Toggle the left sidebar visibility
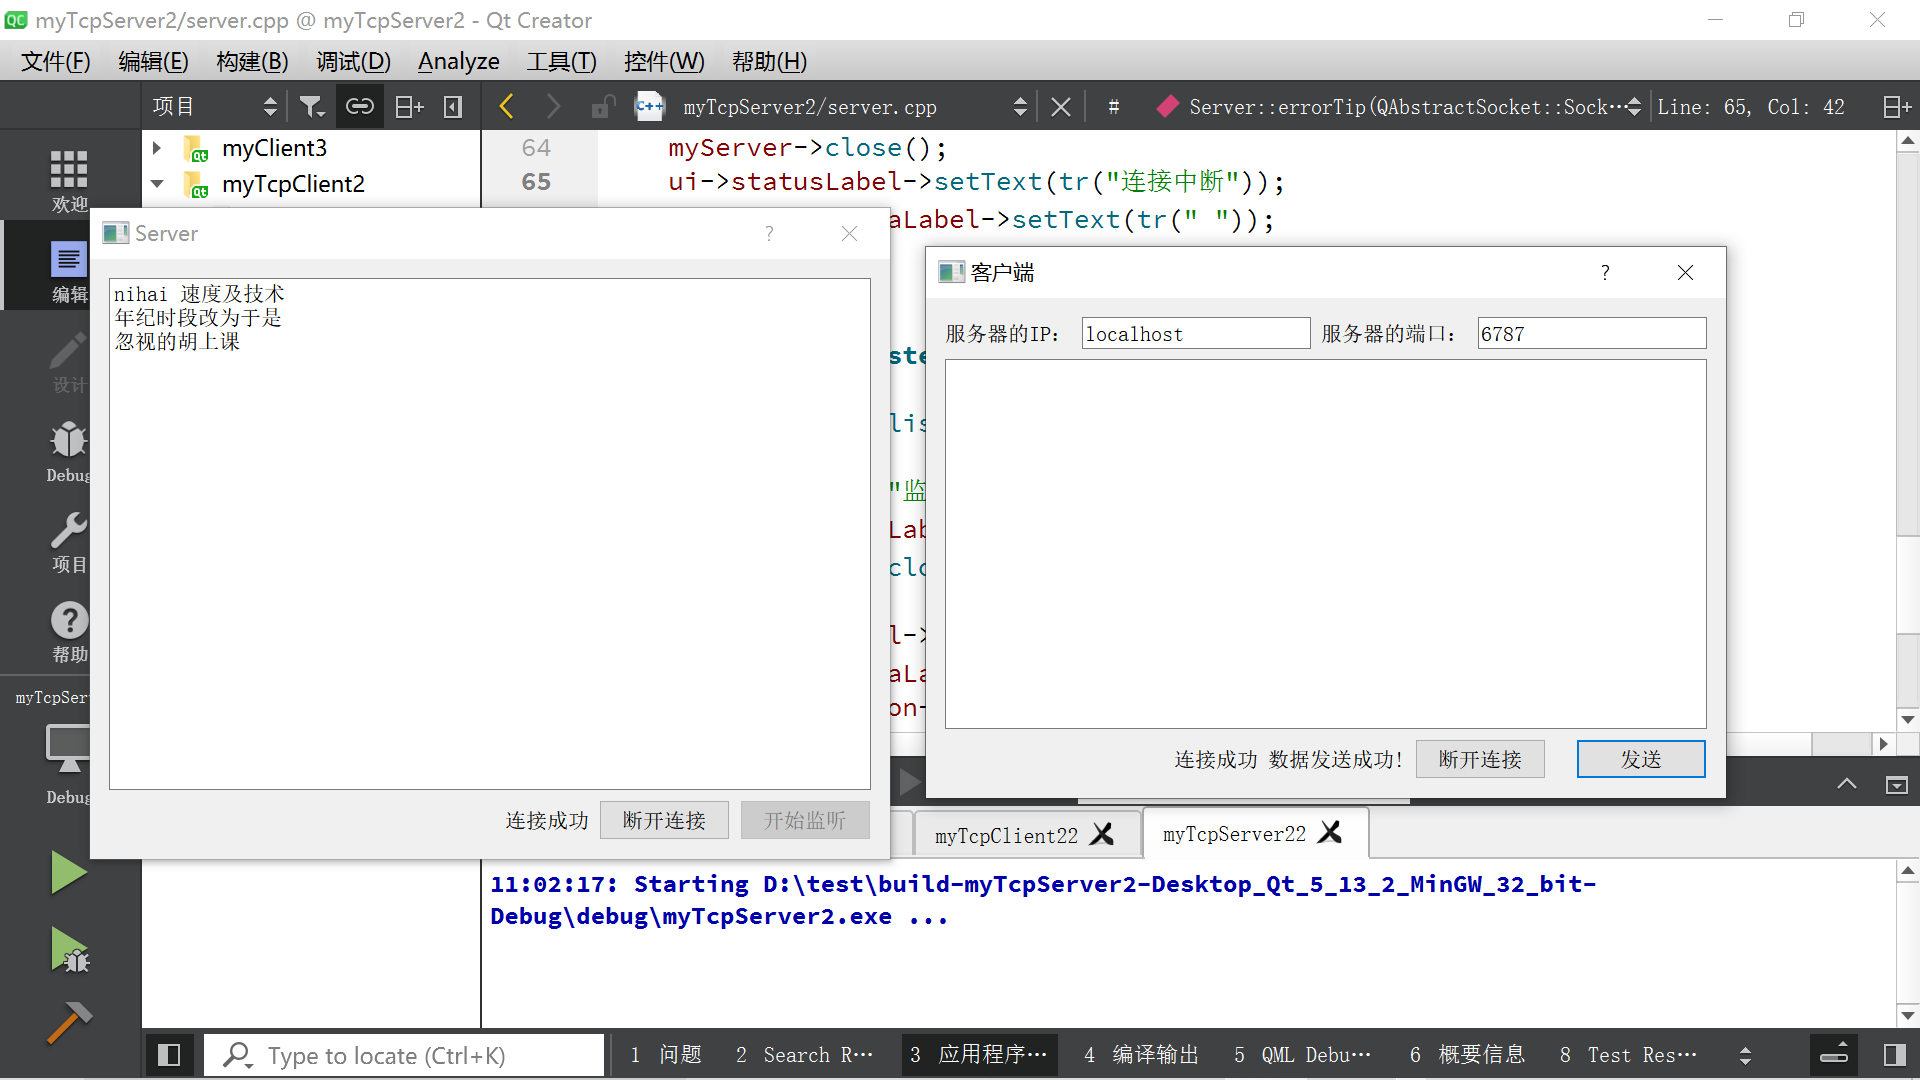Viewport: 1920px width, 1080px height. 169,1055
